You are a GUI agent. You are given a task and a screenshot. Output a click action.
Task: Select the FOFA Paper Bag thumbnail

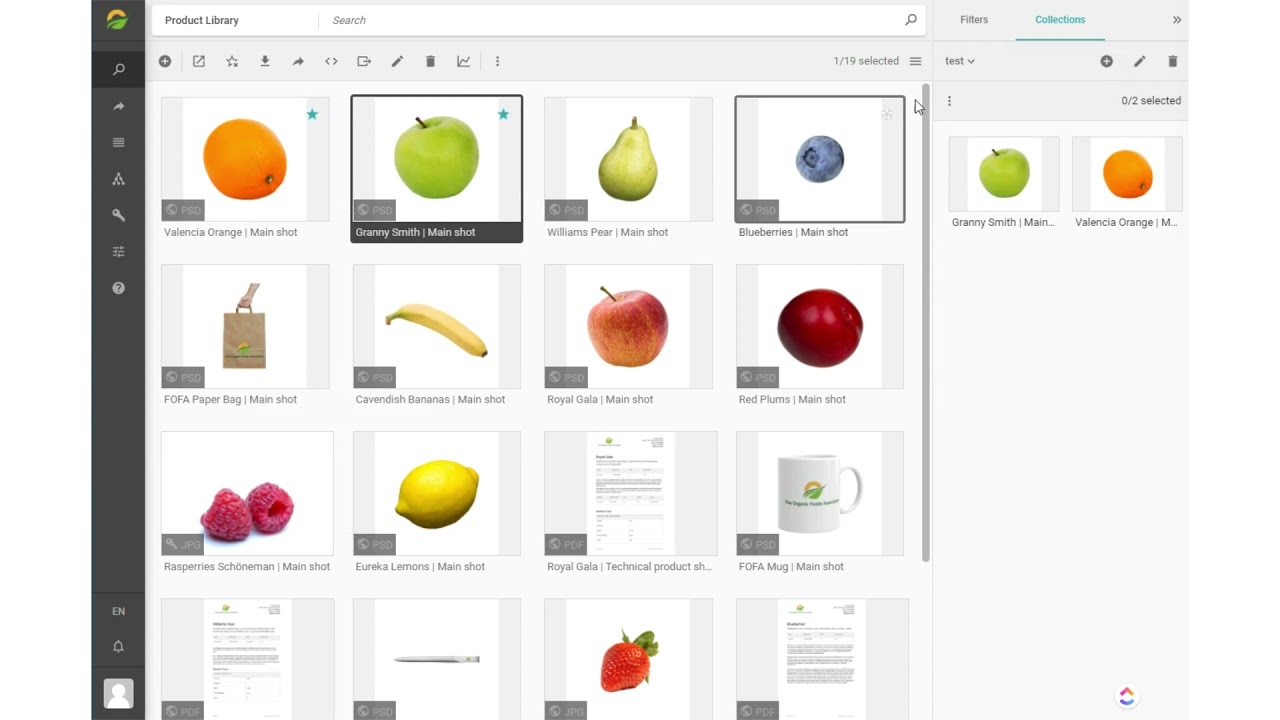[x=245, y=326]
